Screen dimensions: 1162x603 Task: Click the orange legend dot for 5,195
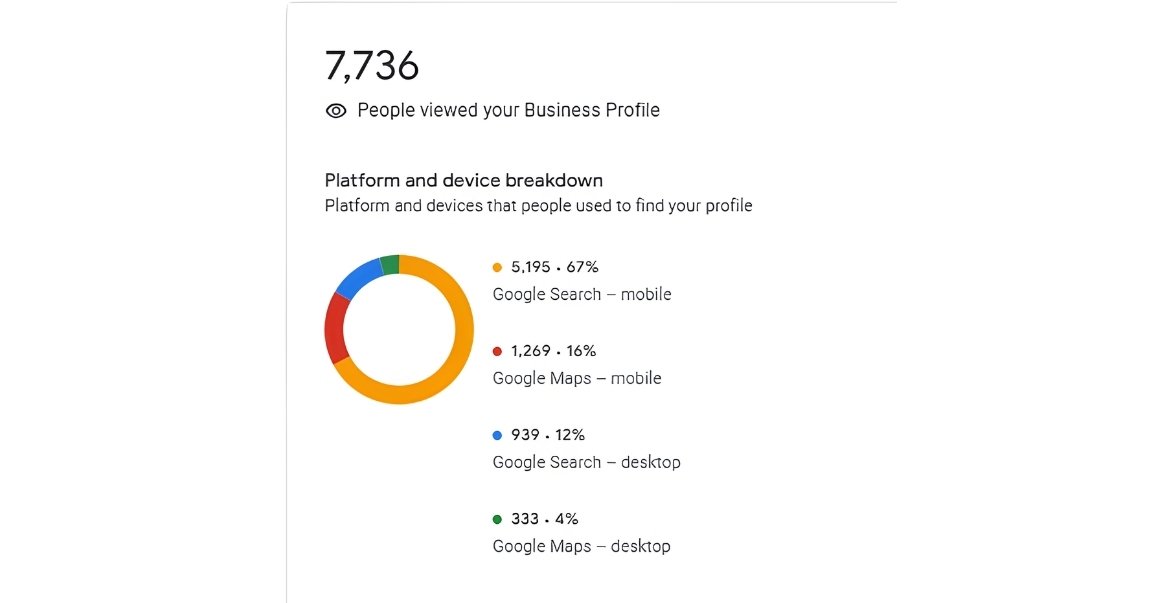tap(497, 267)
